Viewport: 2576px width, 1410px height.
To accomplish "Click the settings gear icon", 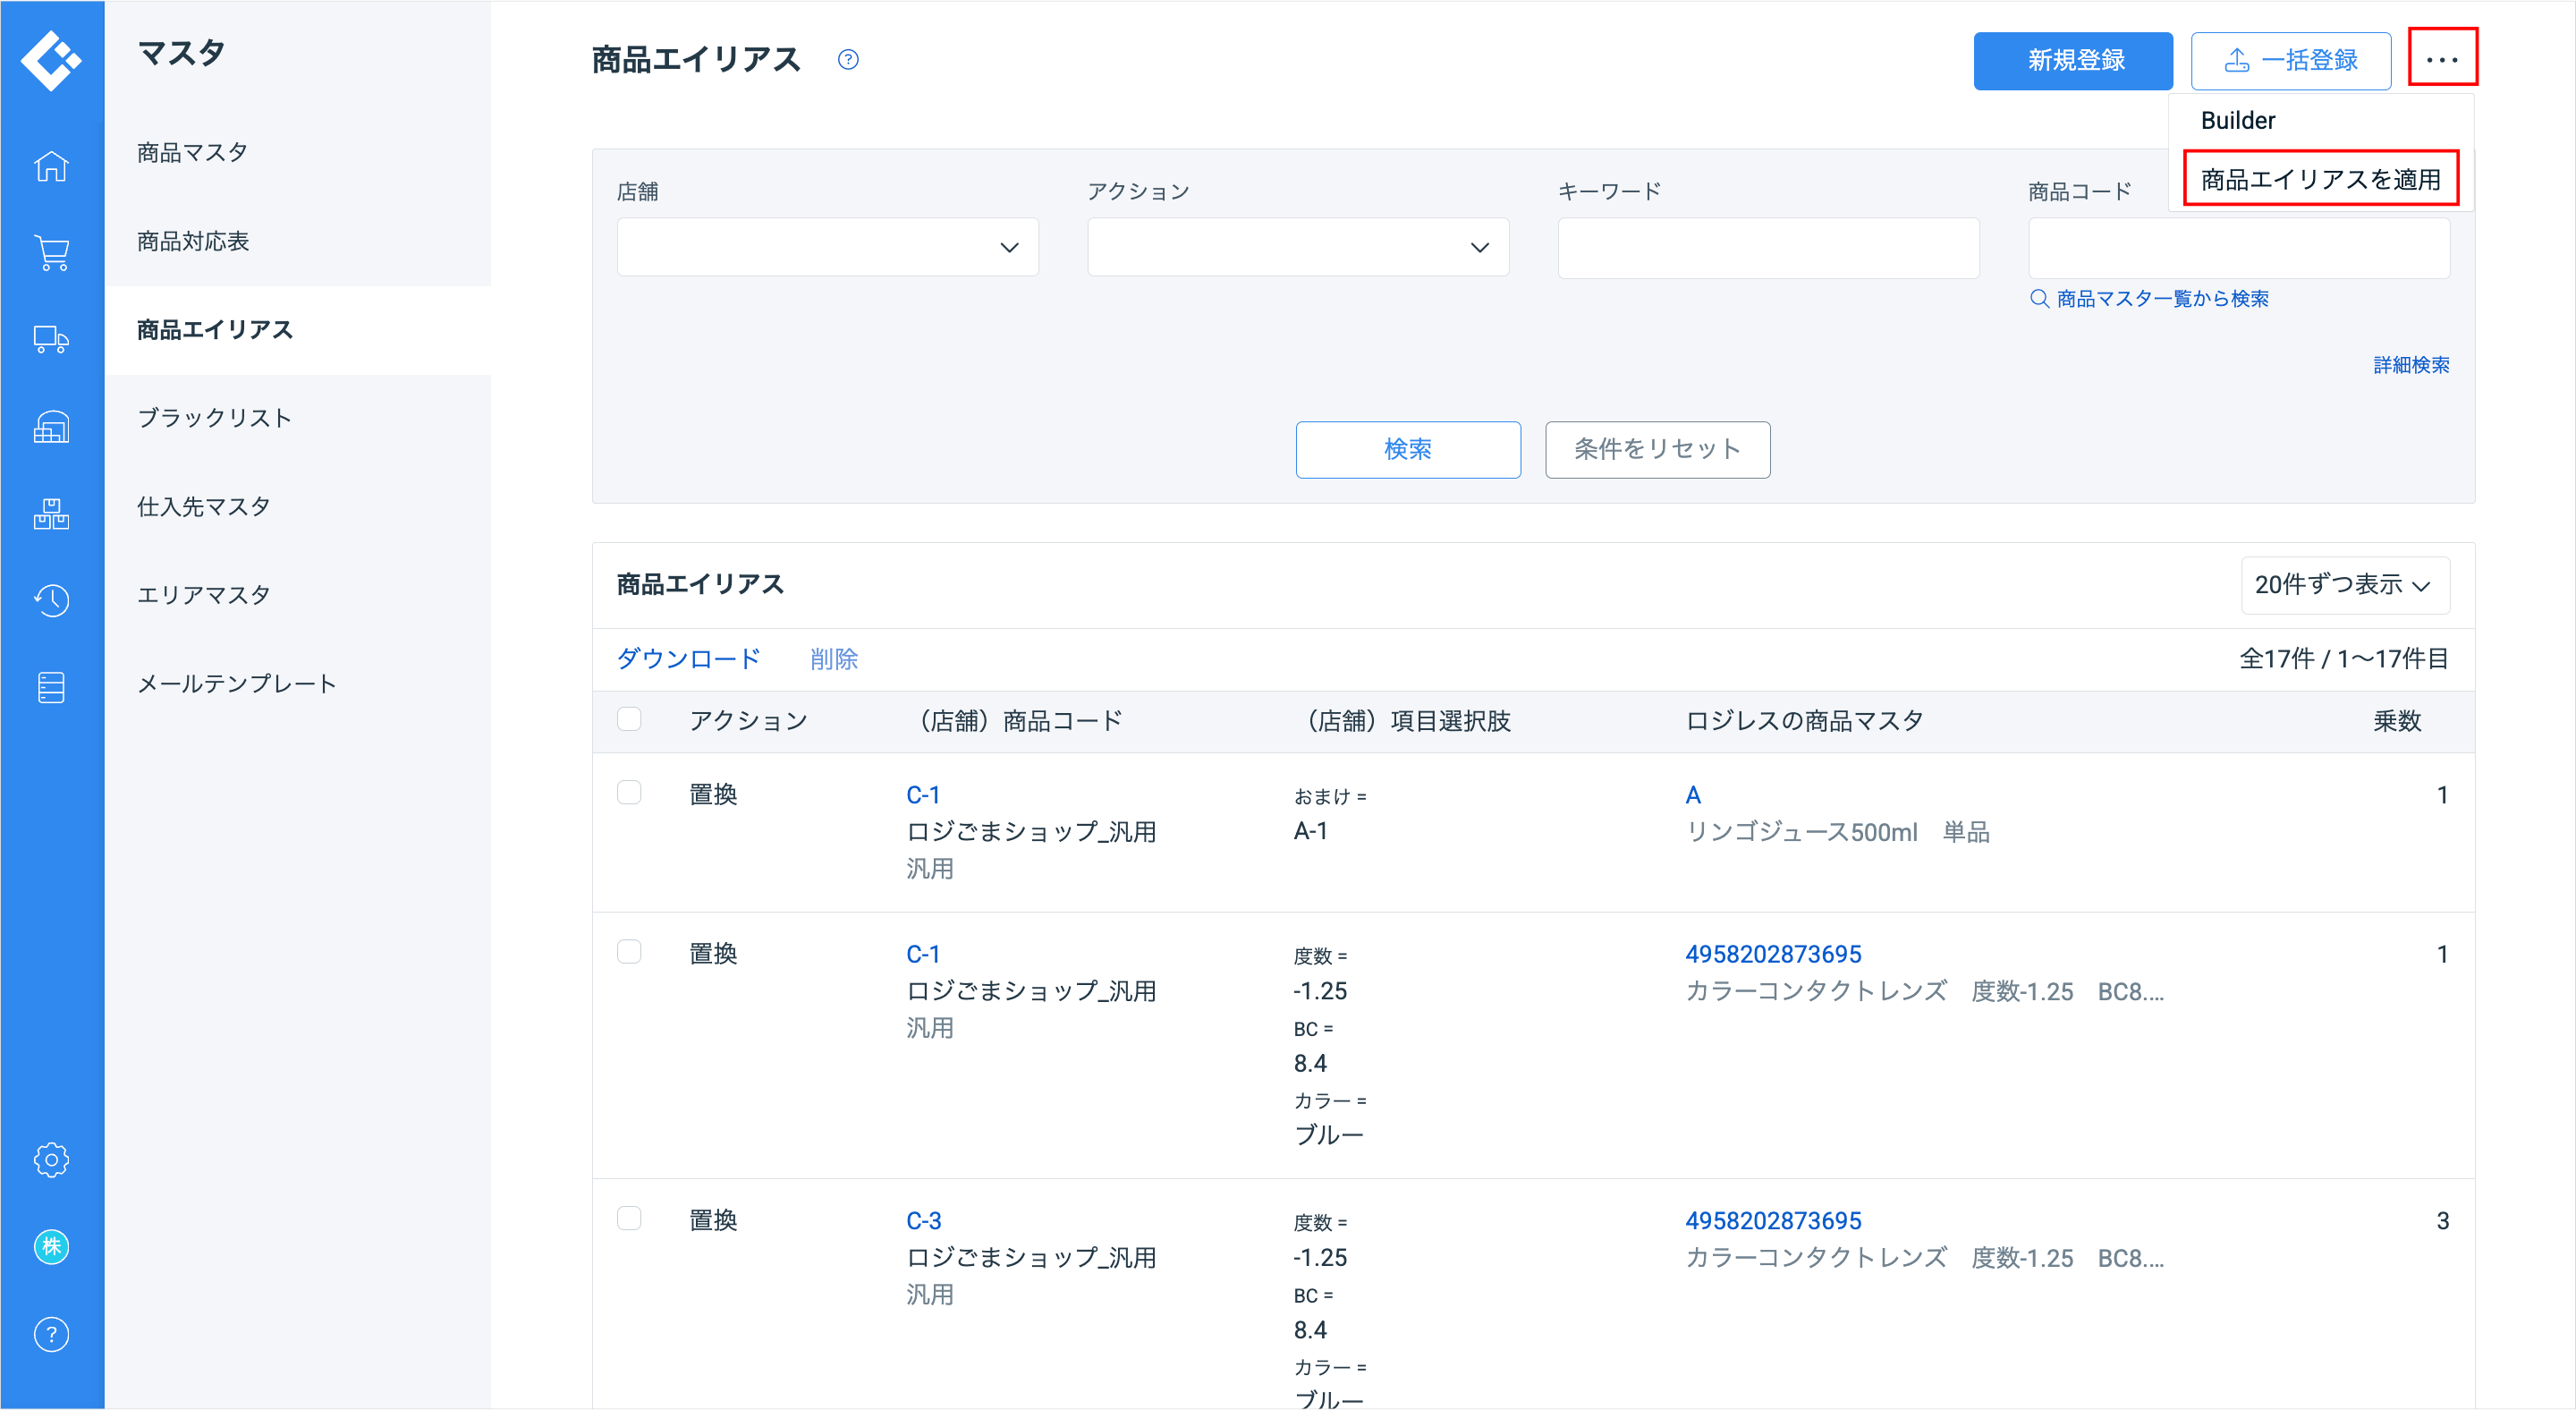I will pos(51,1159).
